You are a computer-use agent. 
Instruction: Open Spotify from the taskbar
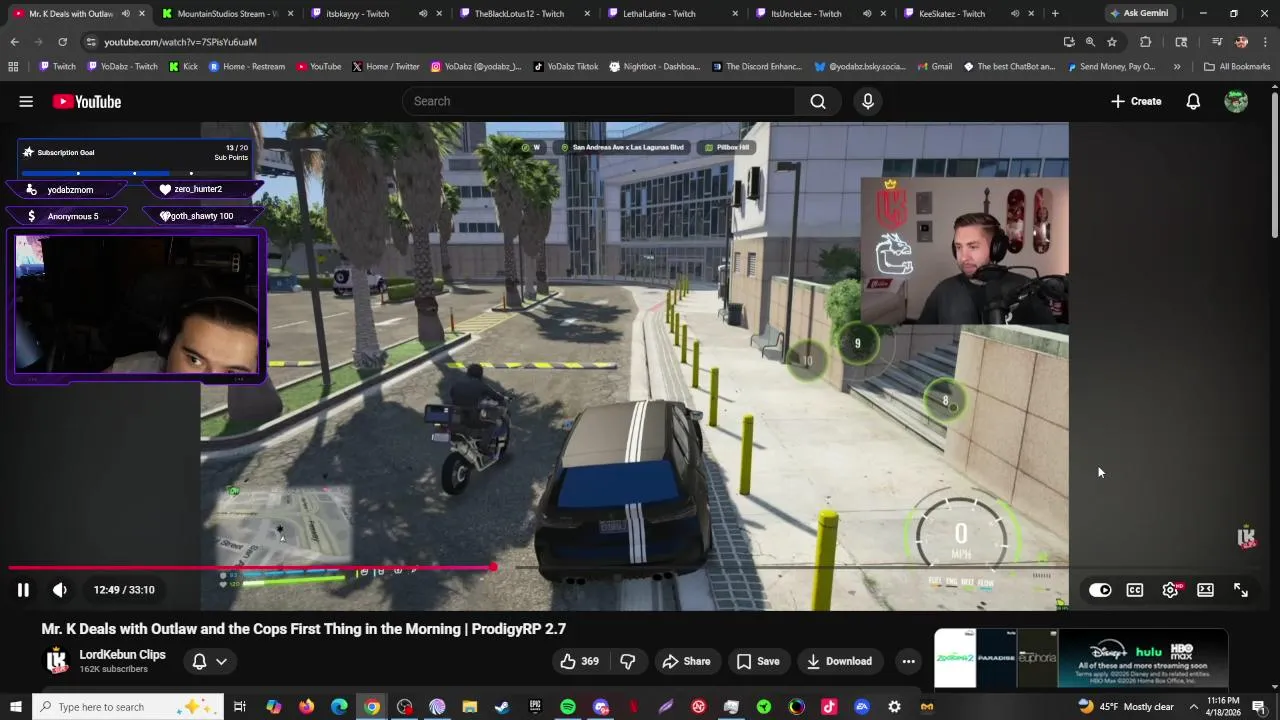568,707
